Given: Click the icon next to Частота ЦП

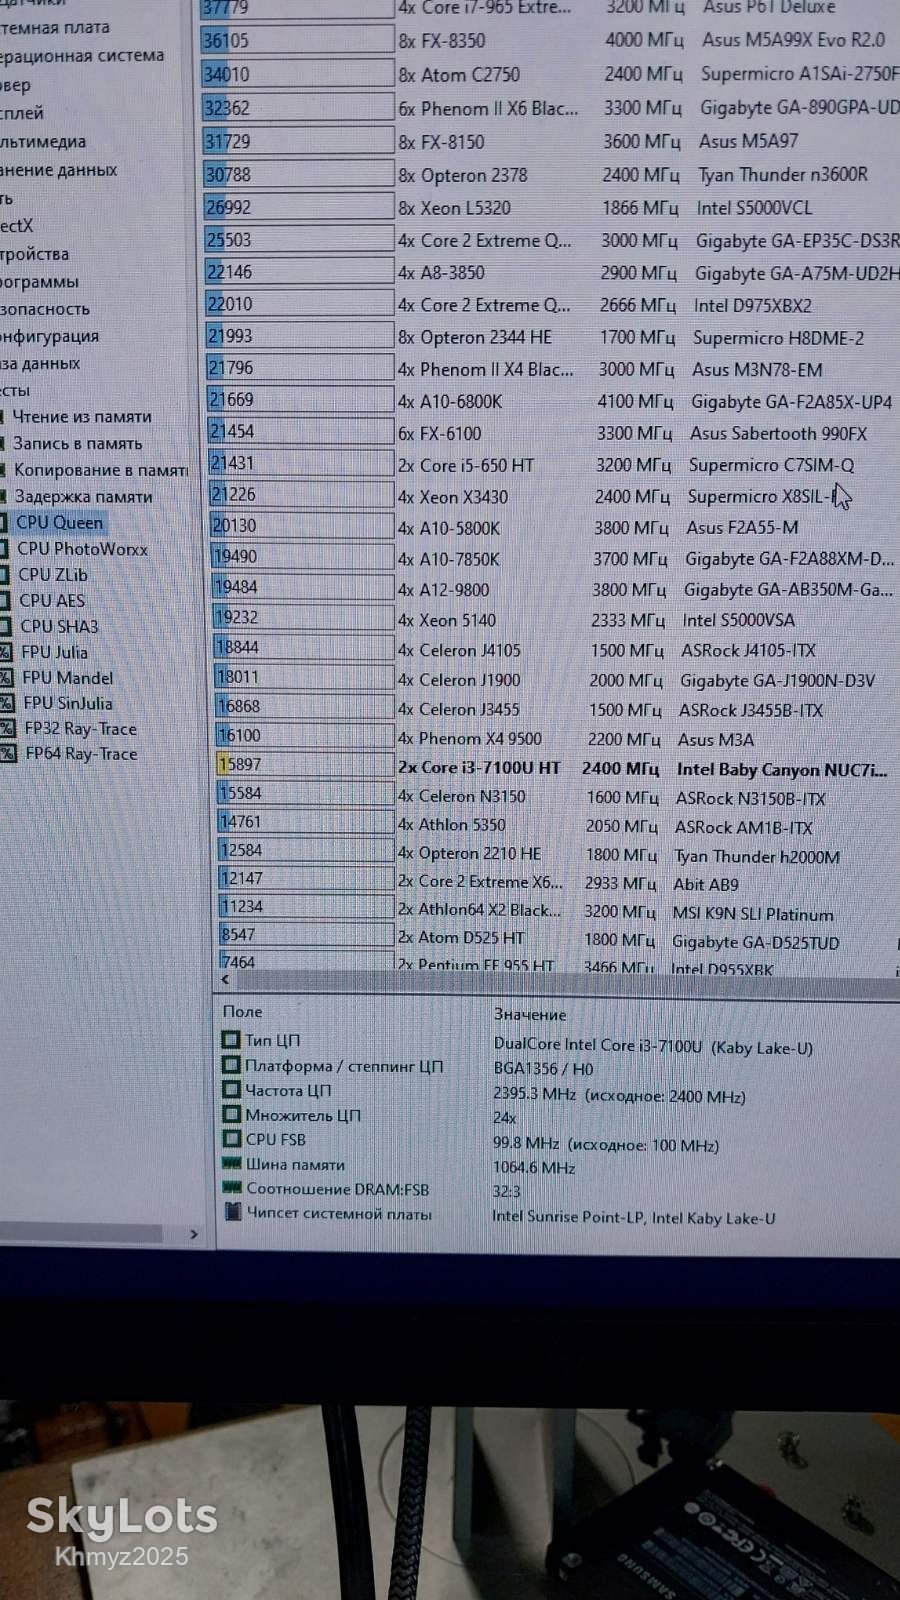Looking at the screenshot, I should point(231,1090).
